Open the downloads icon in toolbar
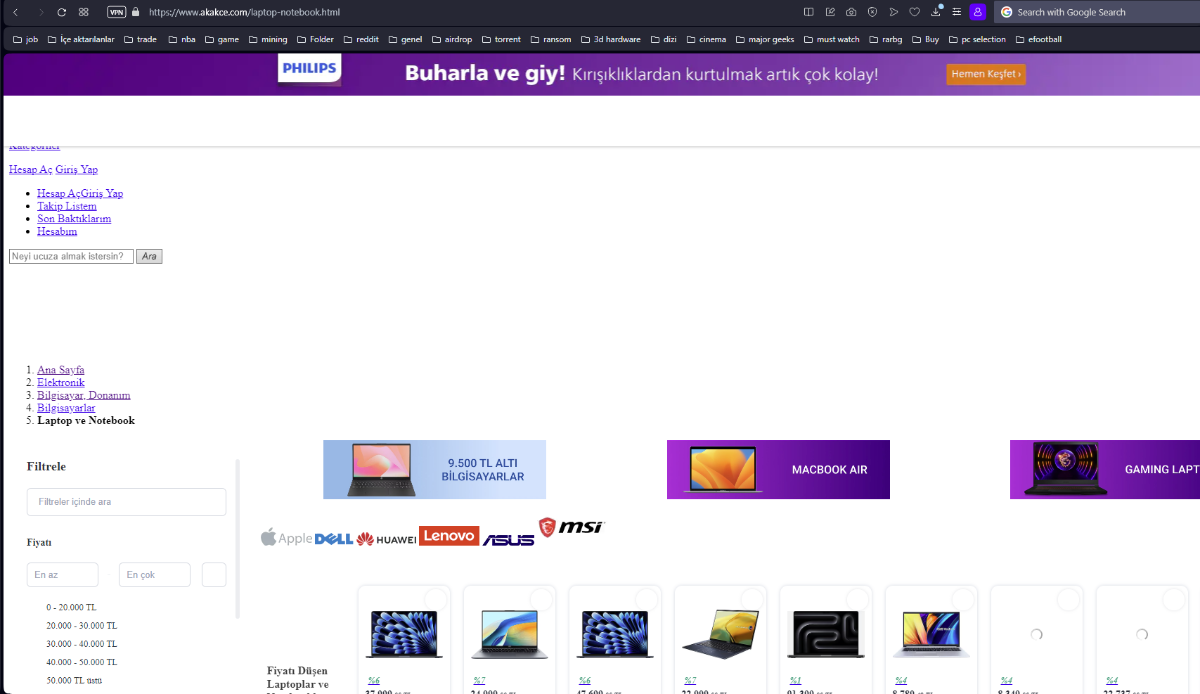The width and height of the screenshot is (1200, 694). click(x=936, y=12)
